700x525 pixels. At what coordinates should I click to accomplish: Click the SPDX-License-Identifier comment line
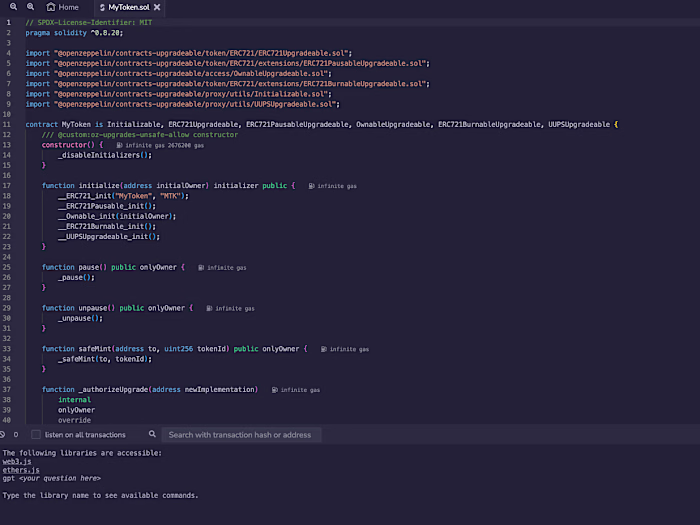click(89, 23)
